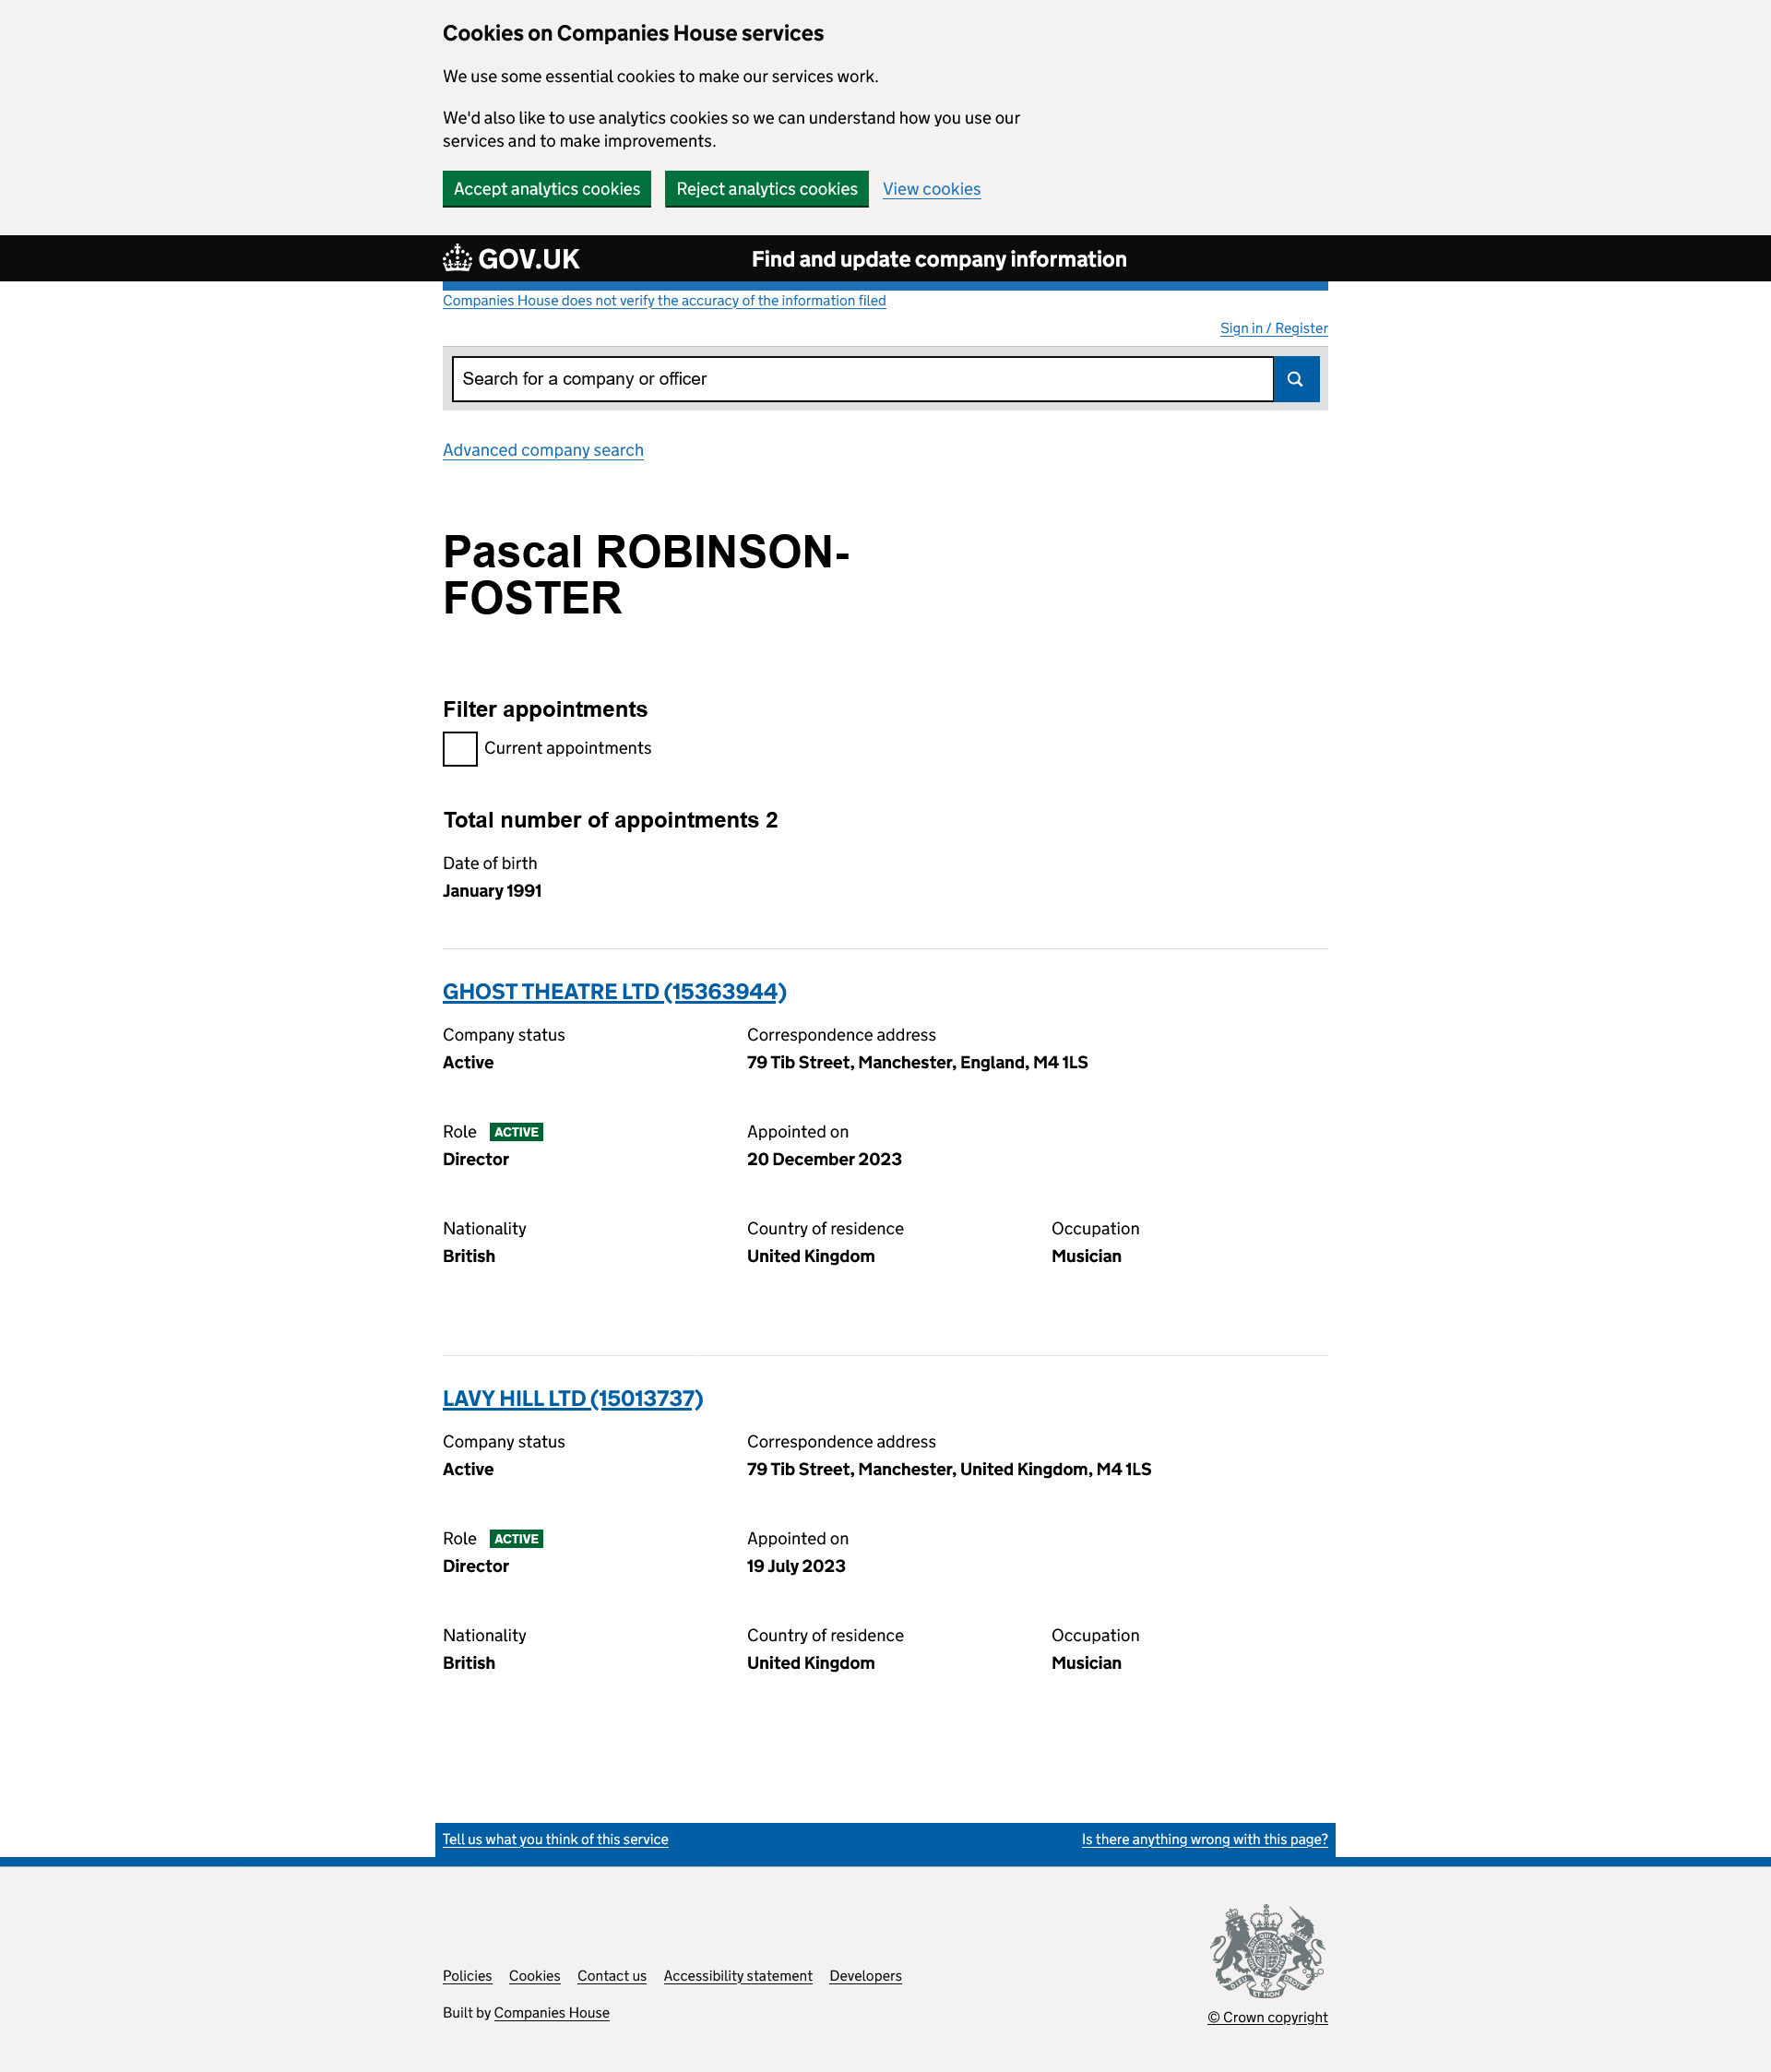Click the magnifying glass search icon
The image size is (1771, 2072).
point(1295,379)
